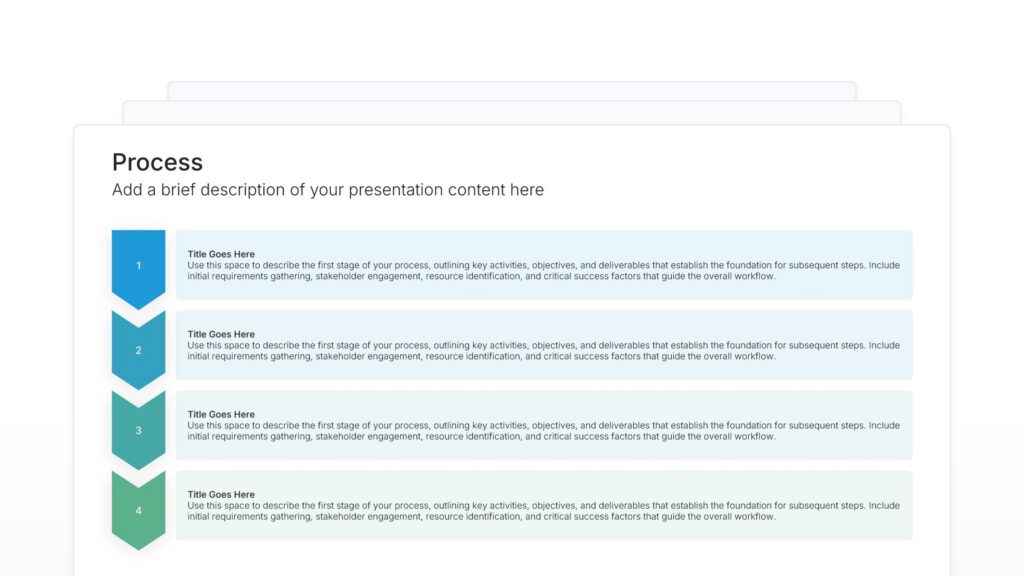The height and width of the screenshot is (576, 1024).
Task: Click "Title Goes Here" in the second step
Action: (x=221, y=334)
